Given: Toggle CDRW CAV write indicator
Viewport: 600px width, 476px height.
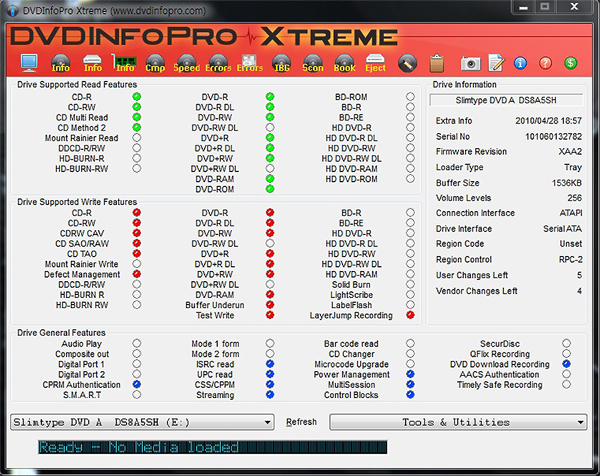Looking at the screenshot, I should tap(137, 233).
